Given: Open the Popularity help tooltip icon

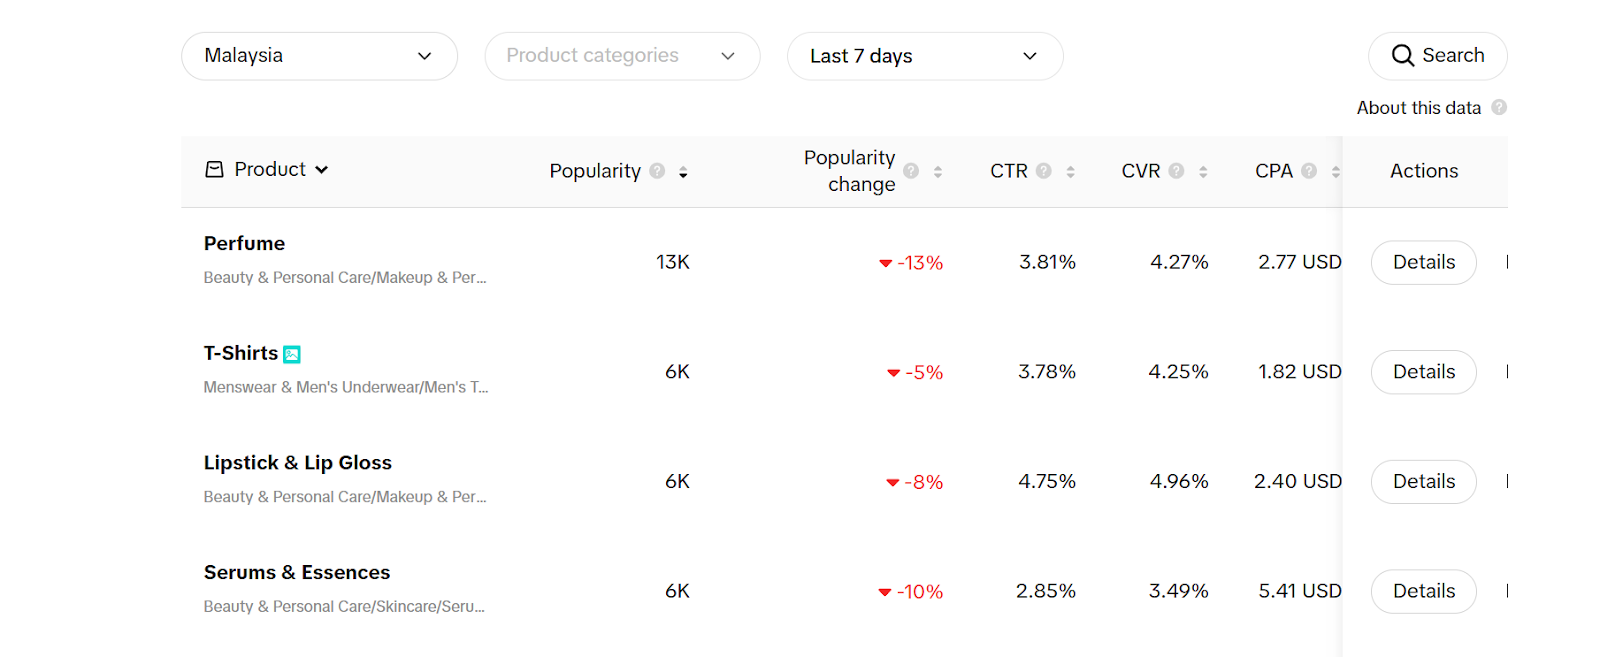Looking at the screenshot, I should [x=657, y=170].
